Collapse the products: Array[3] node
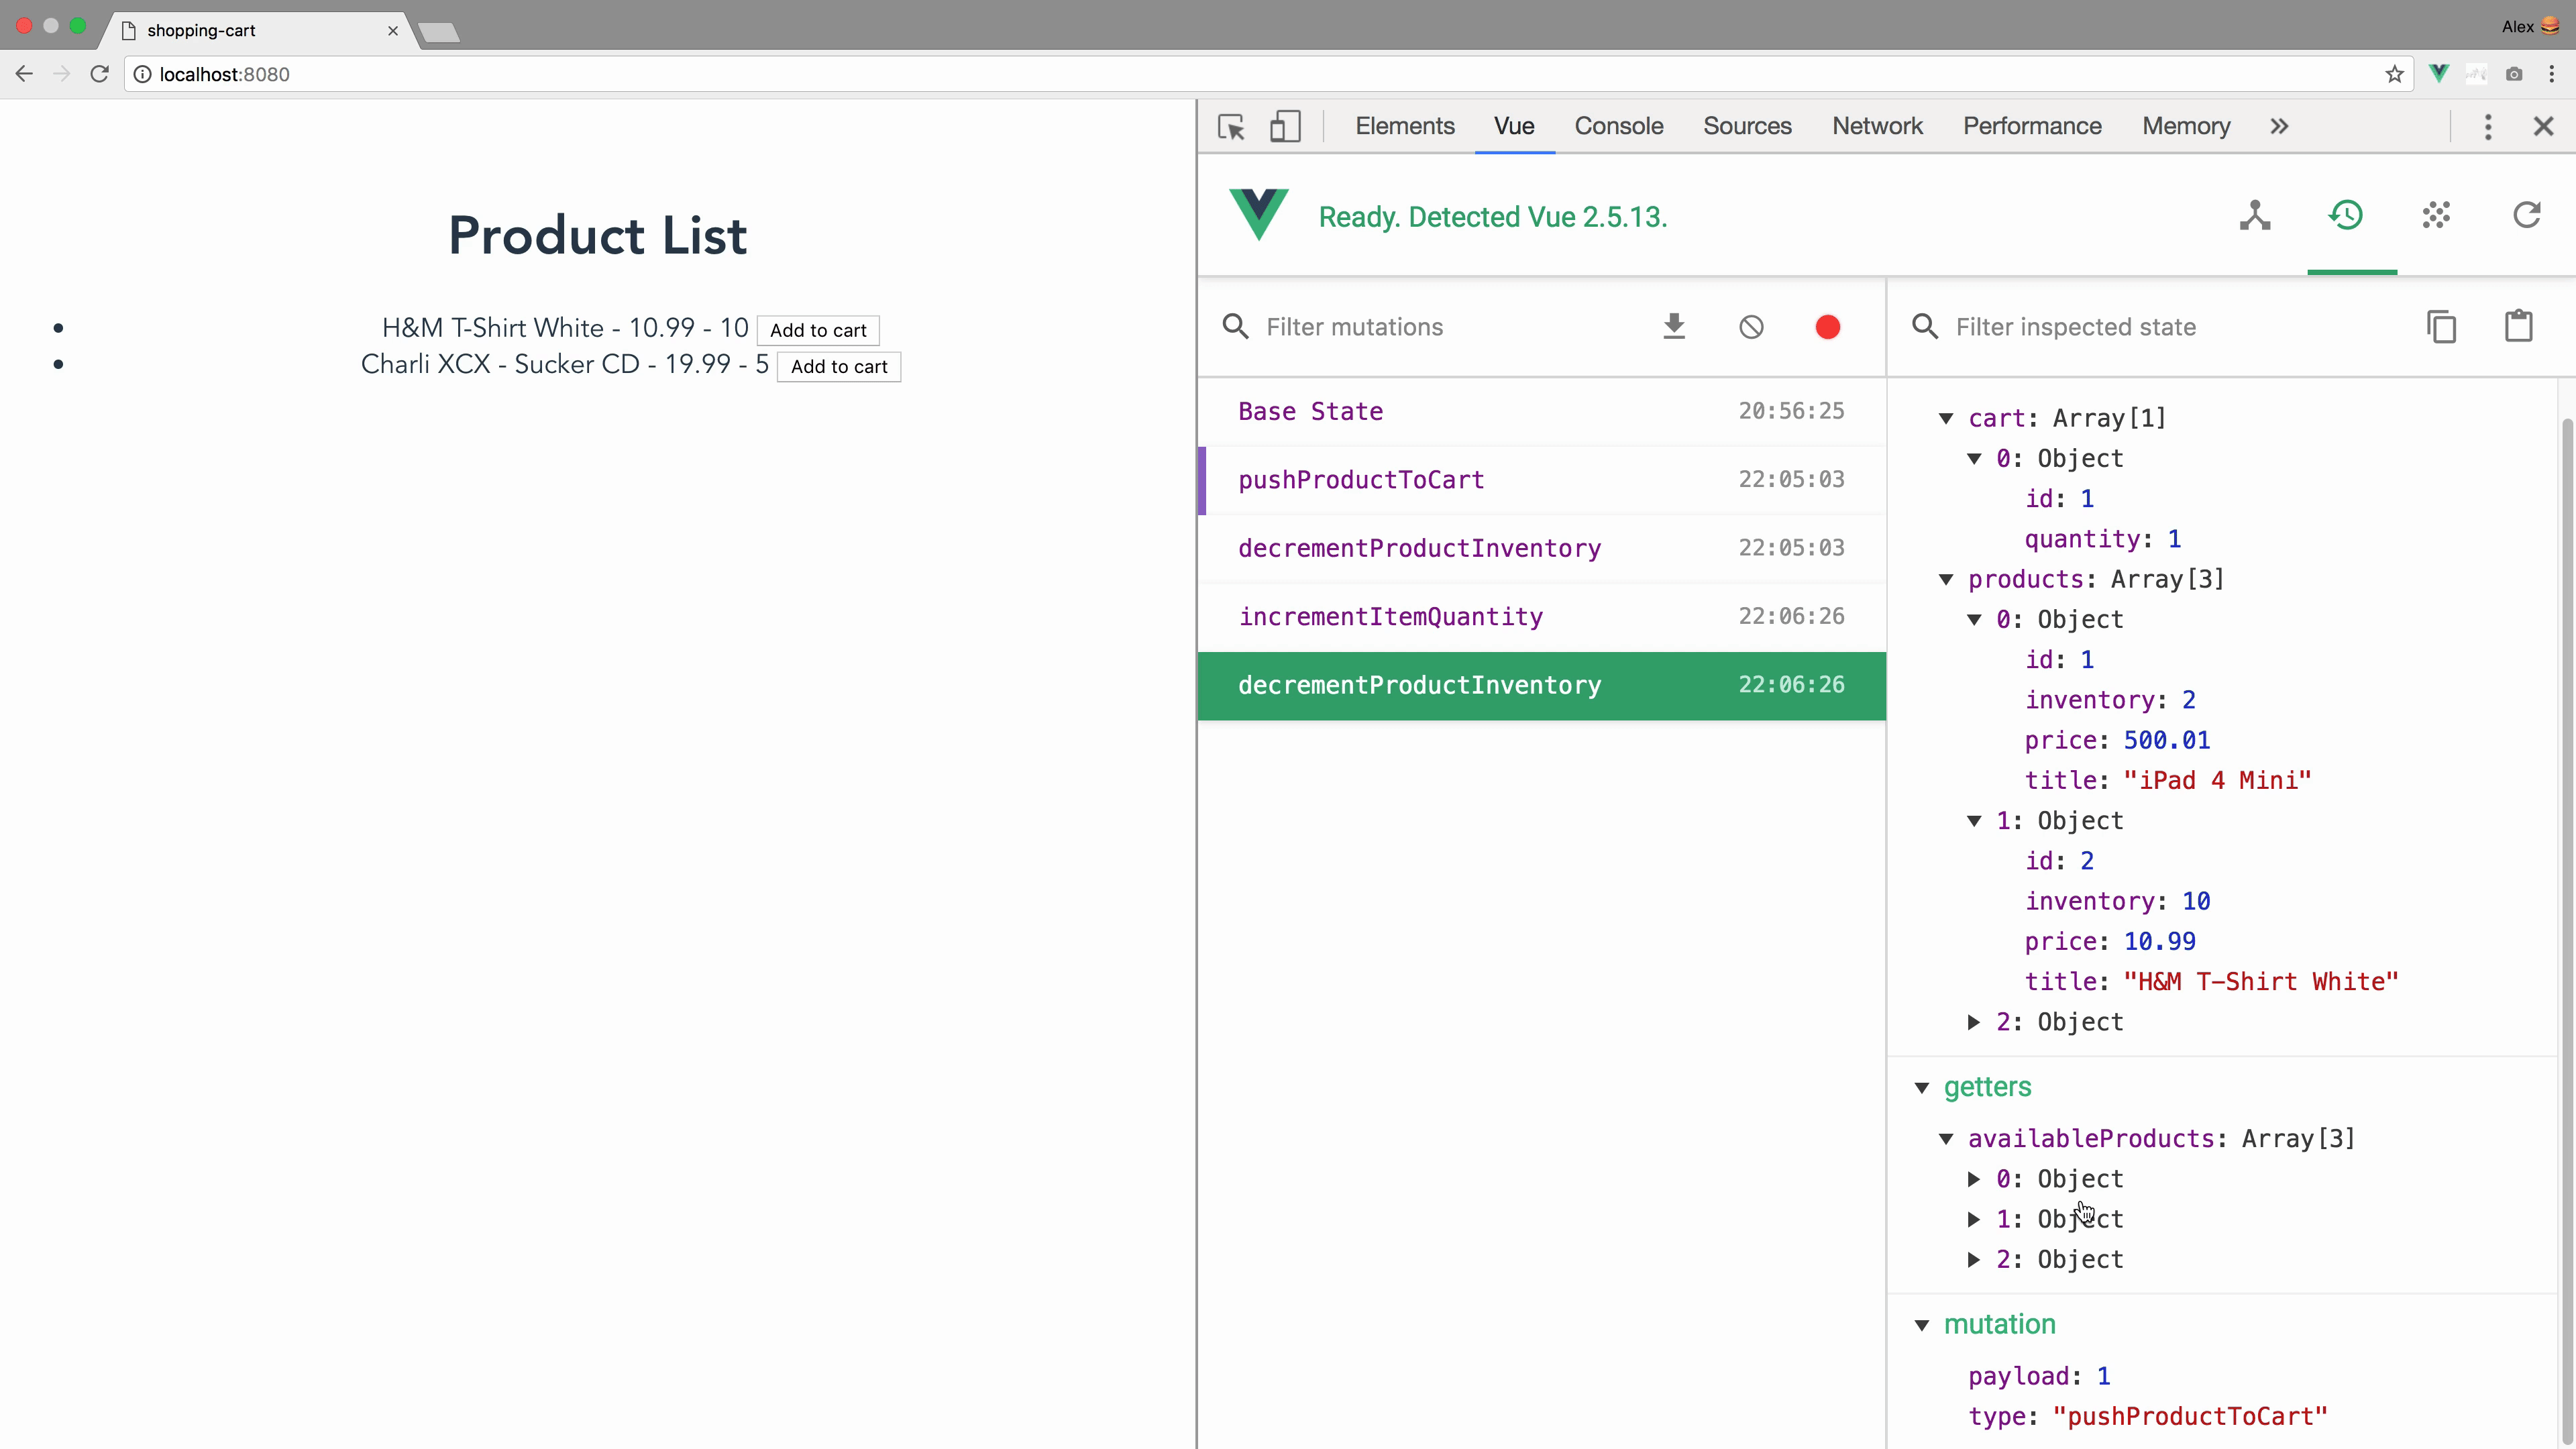2576x1449 pixels. pyautogui.click(x=1946, y=579)
